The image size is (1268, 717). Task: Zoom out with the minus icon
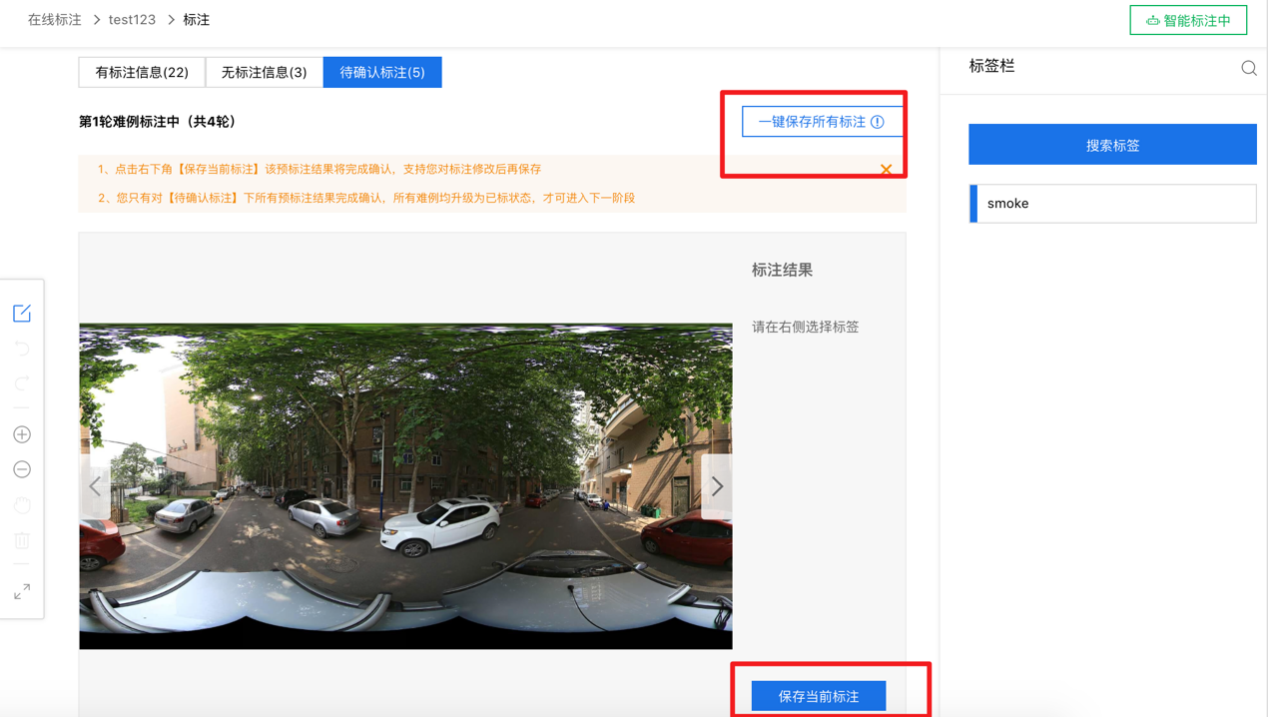pyautogui.click(x=22, y=470)
